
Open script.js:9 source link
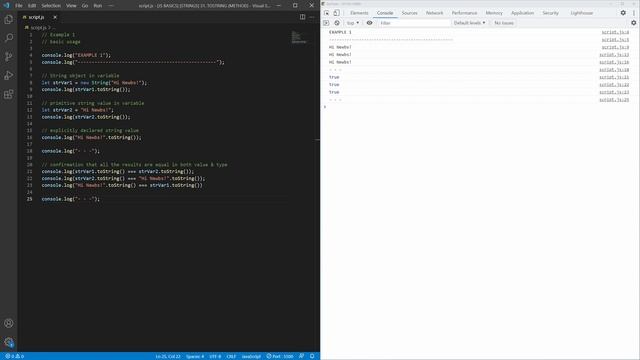pyautogui.click(x=615, y=47)
